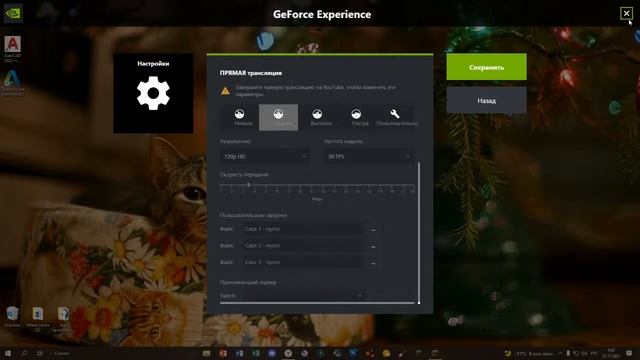Open the AutoCAD desktop shortcut
Image resolution: width=640 pixels, height=360 pixels.
pos(13,48)
